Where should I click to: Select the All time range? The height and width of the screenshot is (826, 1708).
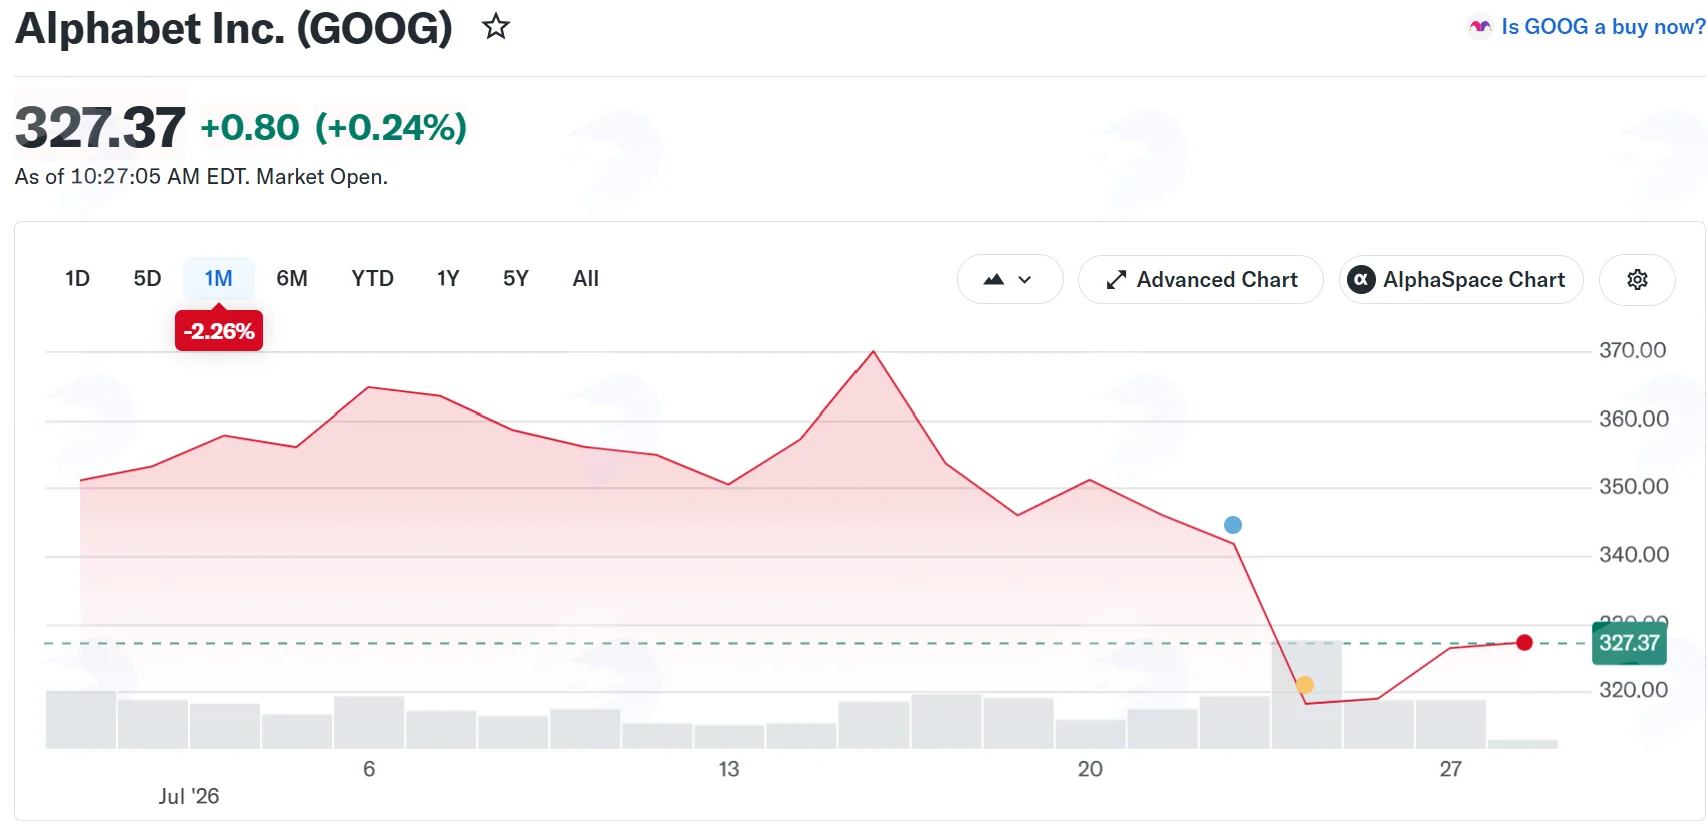click(586, 279)
